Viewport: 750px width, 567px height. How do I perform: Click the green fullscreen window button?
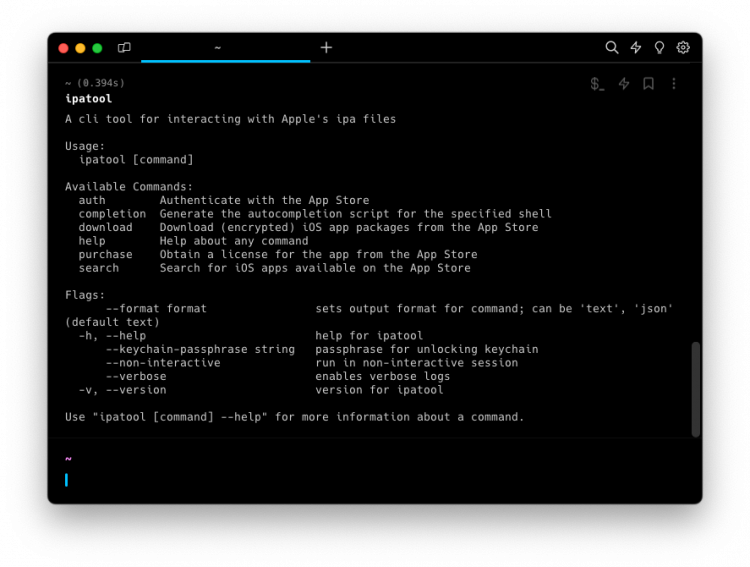point(97,48)
